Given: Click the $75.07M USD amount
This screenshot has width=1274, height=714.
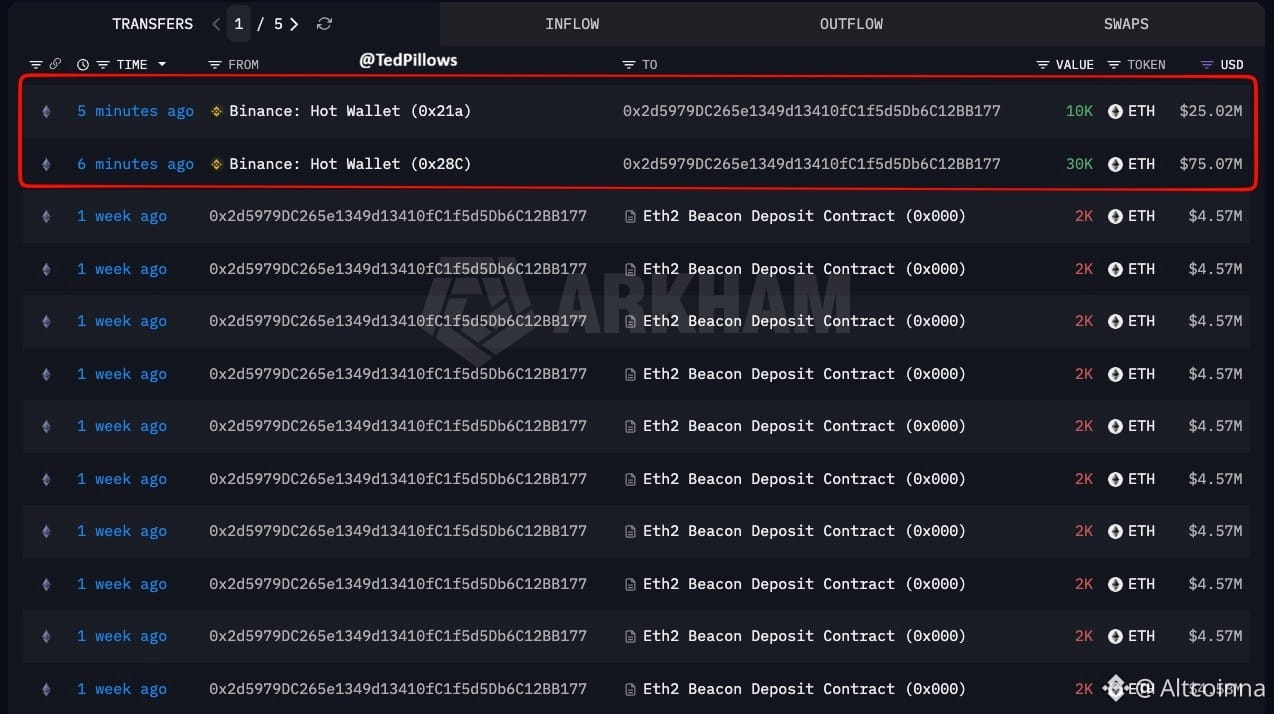Looking at the screenshot, I should 1211,164.
